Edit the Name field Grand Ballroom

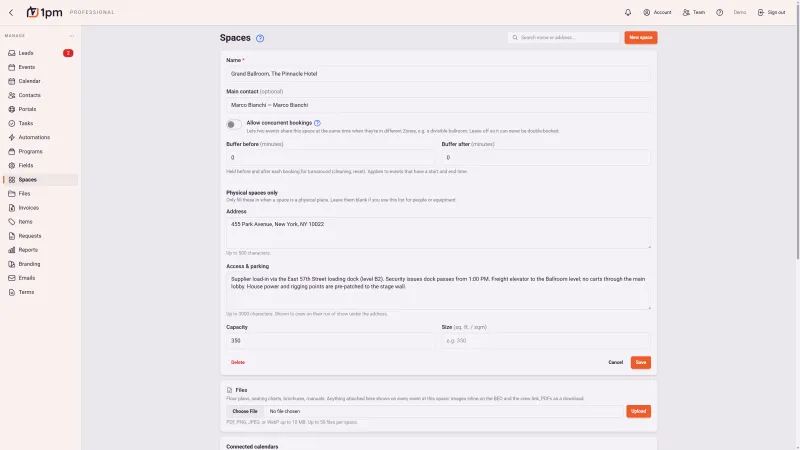(x=438, y=74)
